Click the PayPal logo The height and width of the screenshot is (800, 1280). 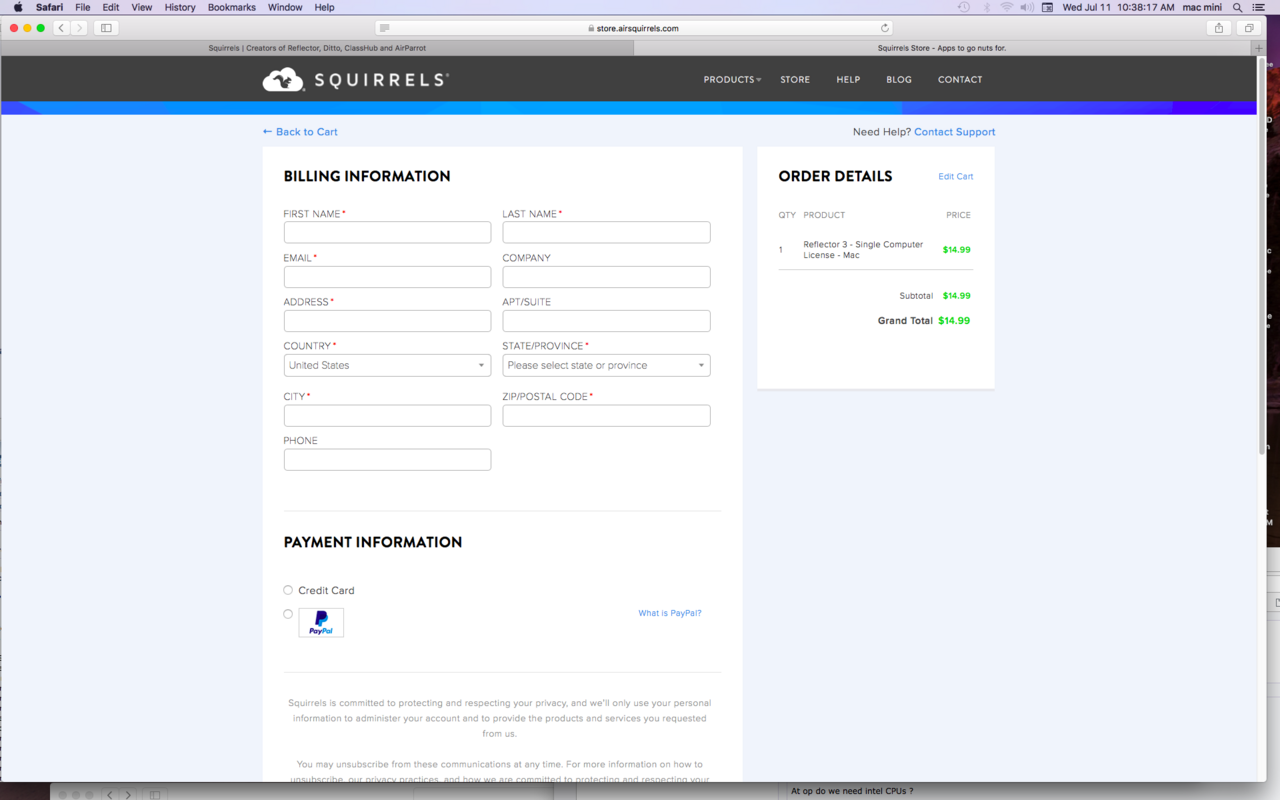point(321,622)
